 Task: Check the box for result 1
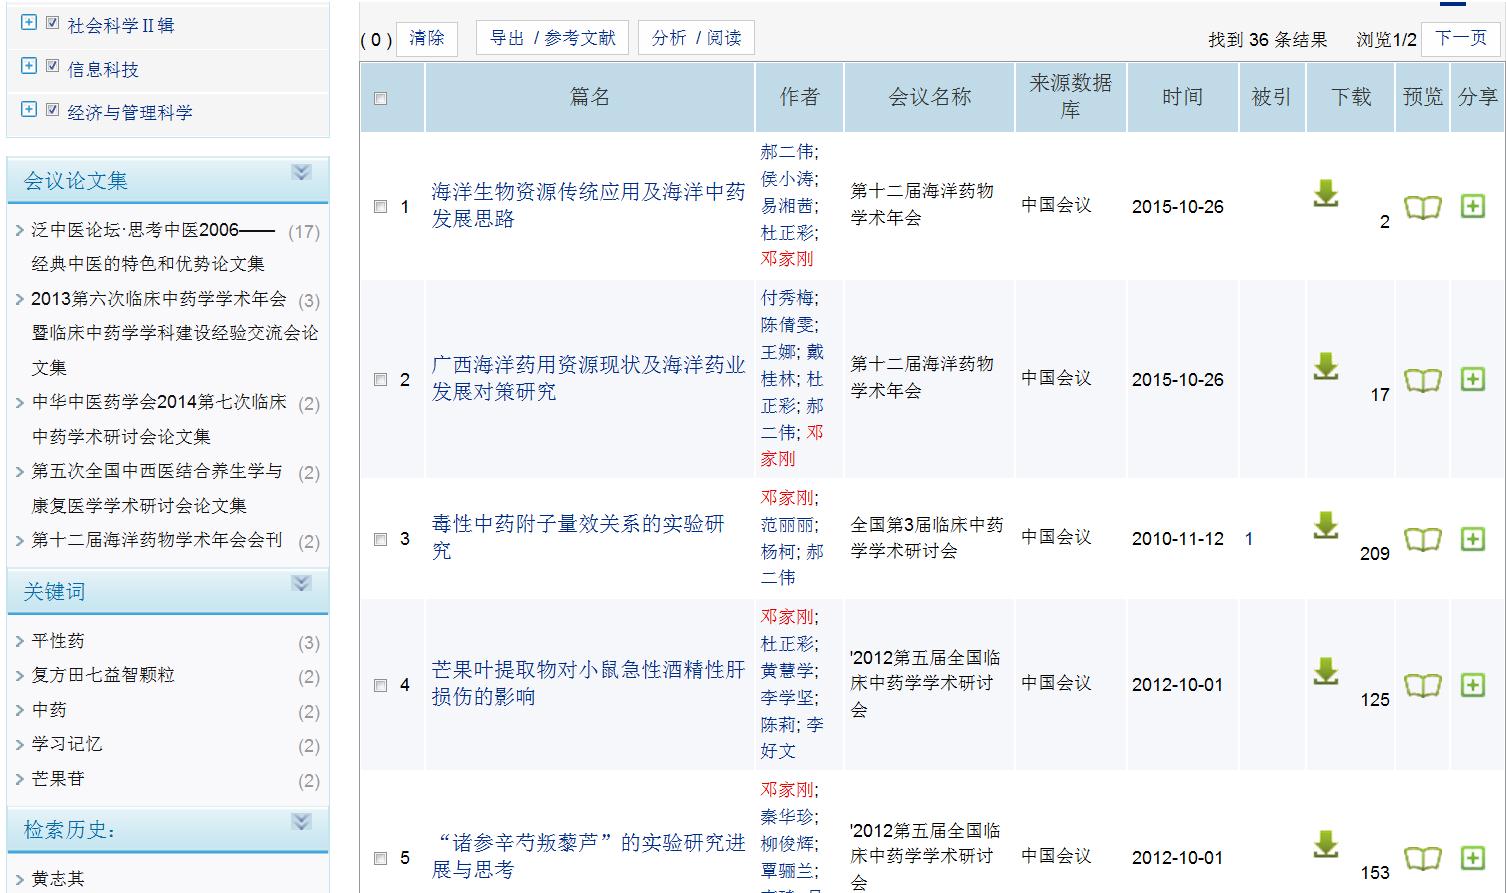(x=380, y=207)
